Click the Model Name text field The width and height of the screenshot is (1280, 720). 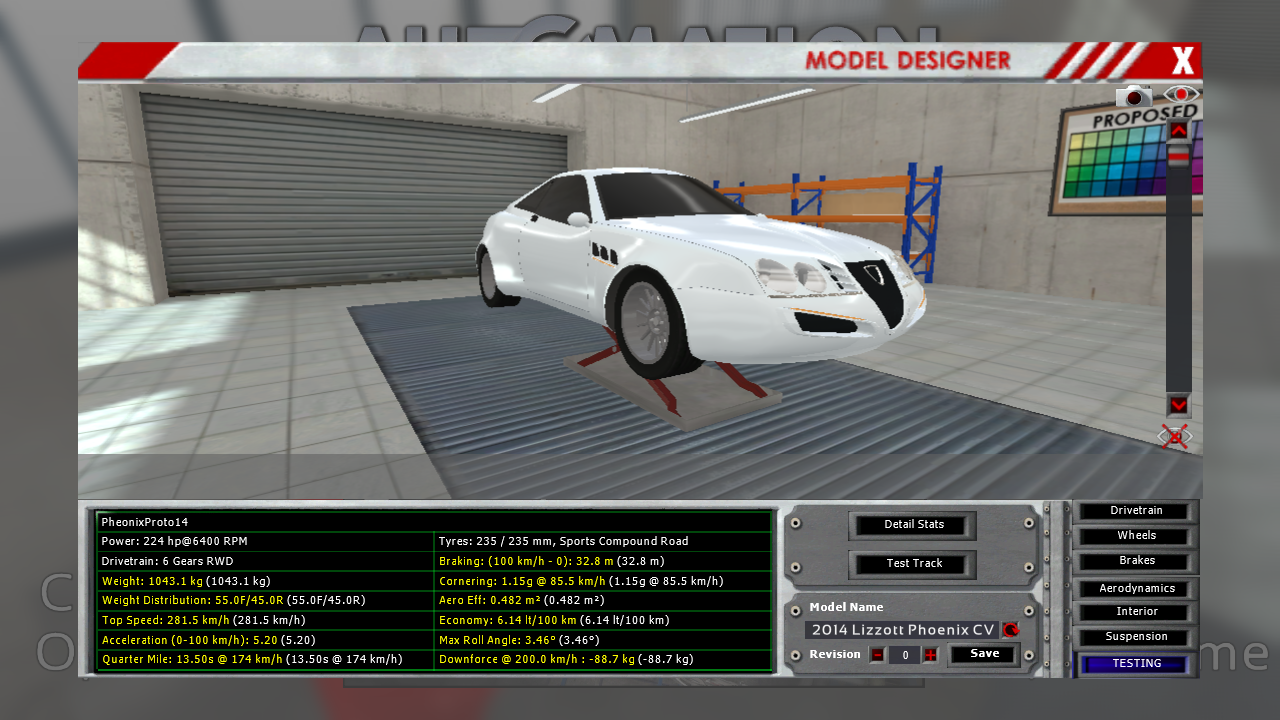[902, 630]
